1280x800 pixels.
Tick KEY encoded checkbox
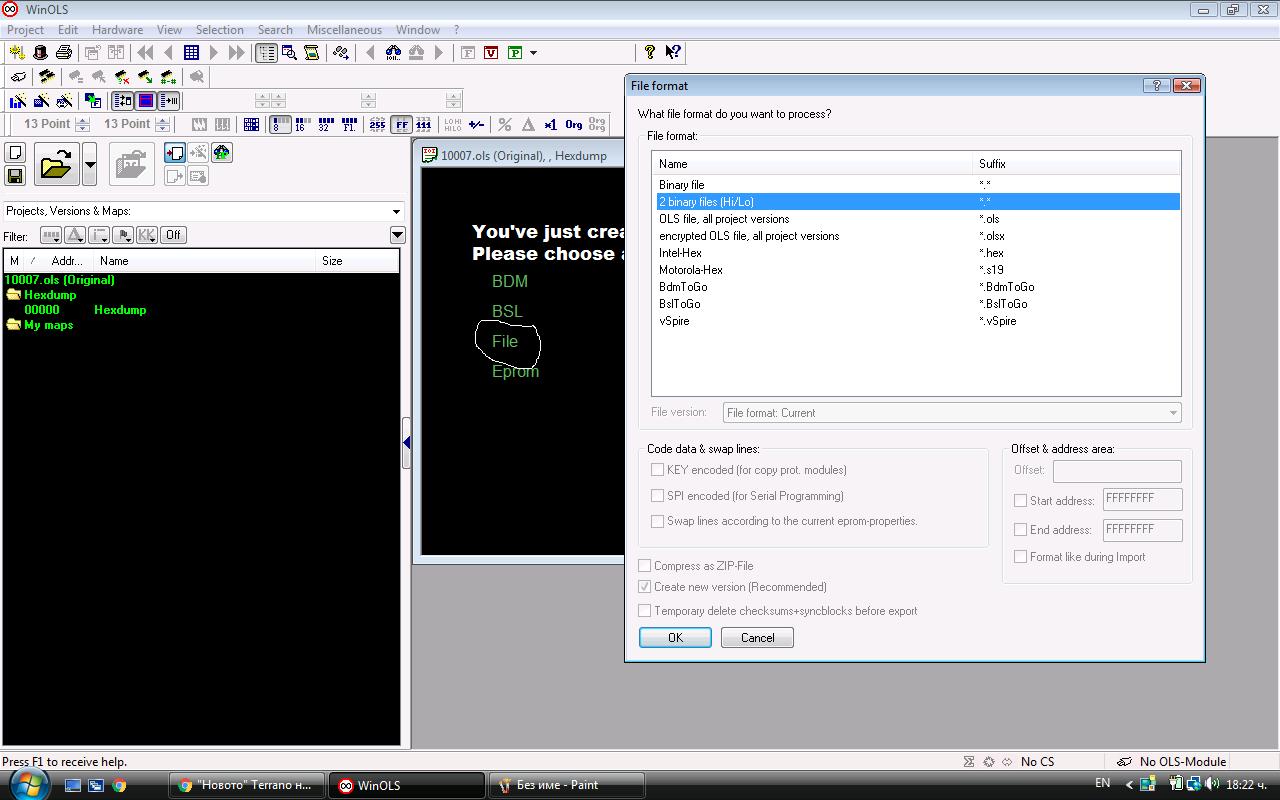click(657, 470)
